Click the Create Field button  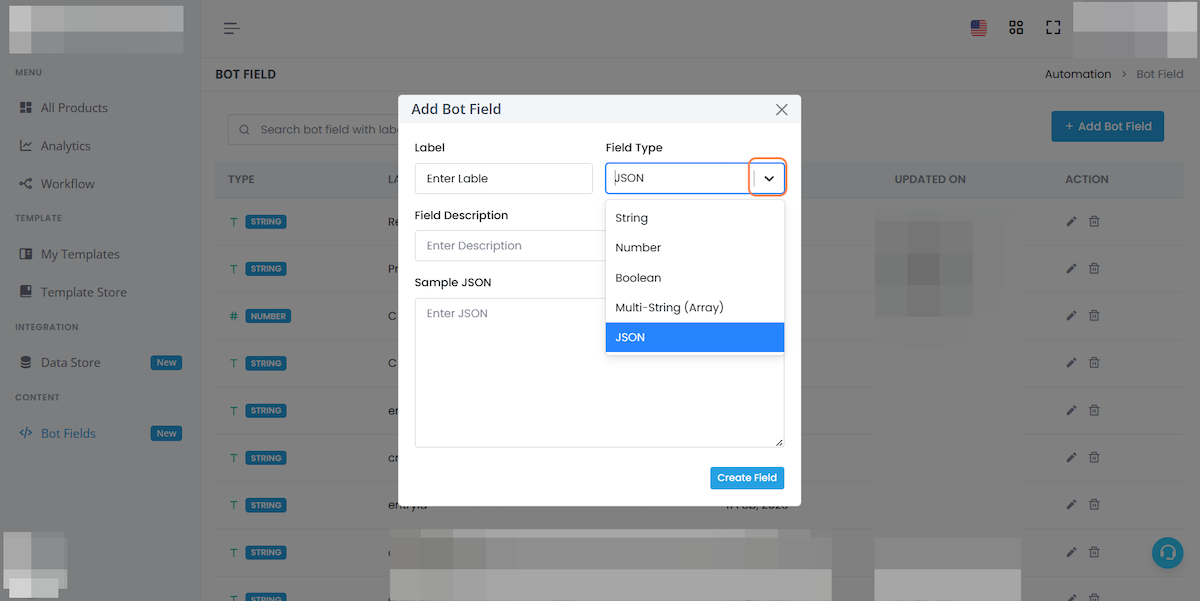[x=747, y=478]
